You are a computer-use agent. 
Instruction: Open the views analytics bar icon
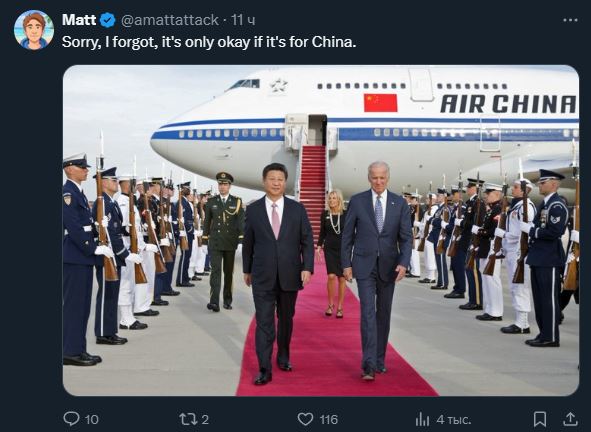(x=423, y=419)
